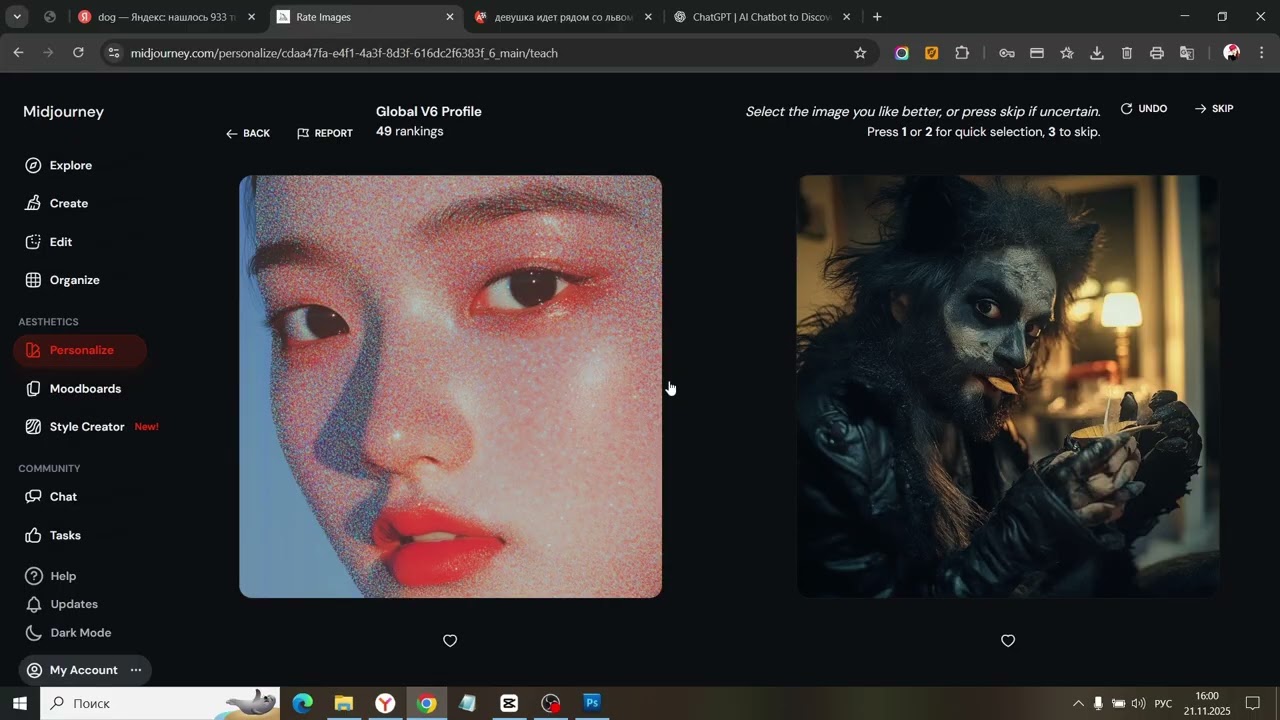Like the right image with heart icon
The width and height of the screenshot is (1280, 720).
pos(1008,641)
